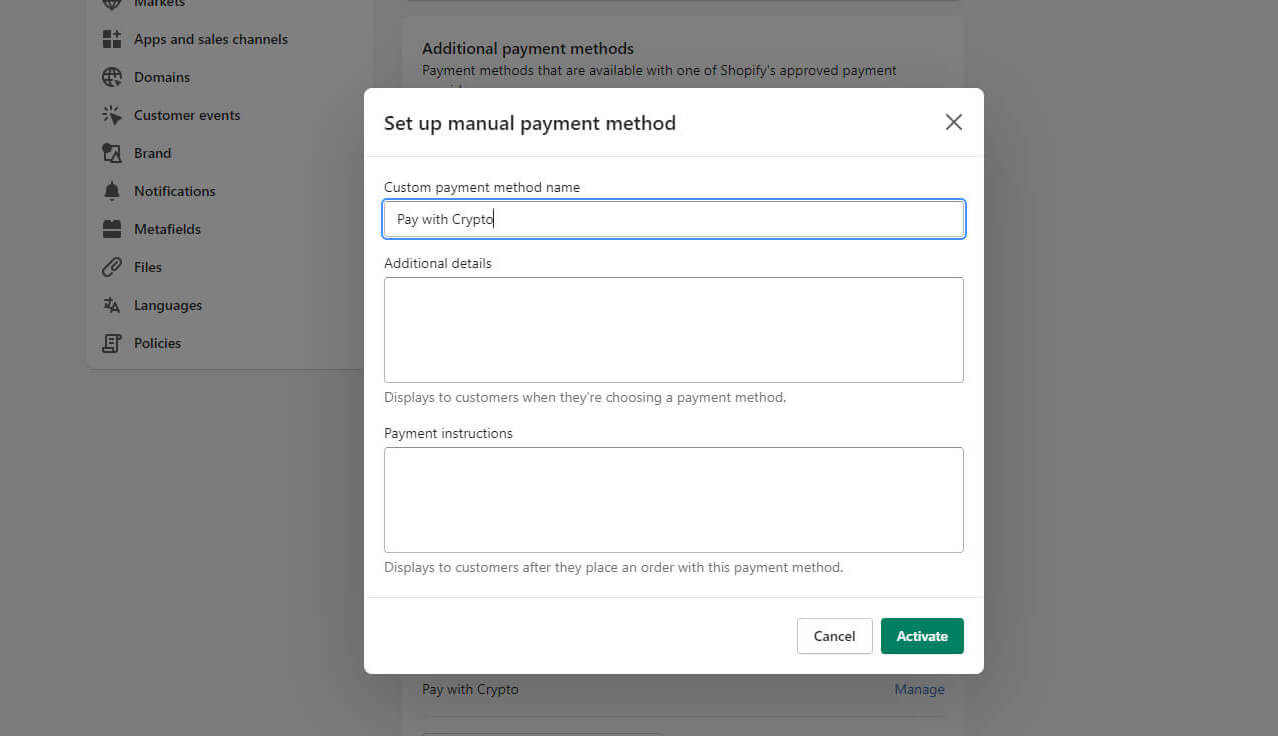Image resolution: width=1278 pixels, height=736 pixels.
Task: Click the Policies document icon
Action: tap(112, 343)
